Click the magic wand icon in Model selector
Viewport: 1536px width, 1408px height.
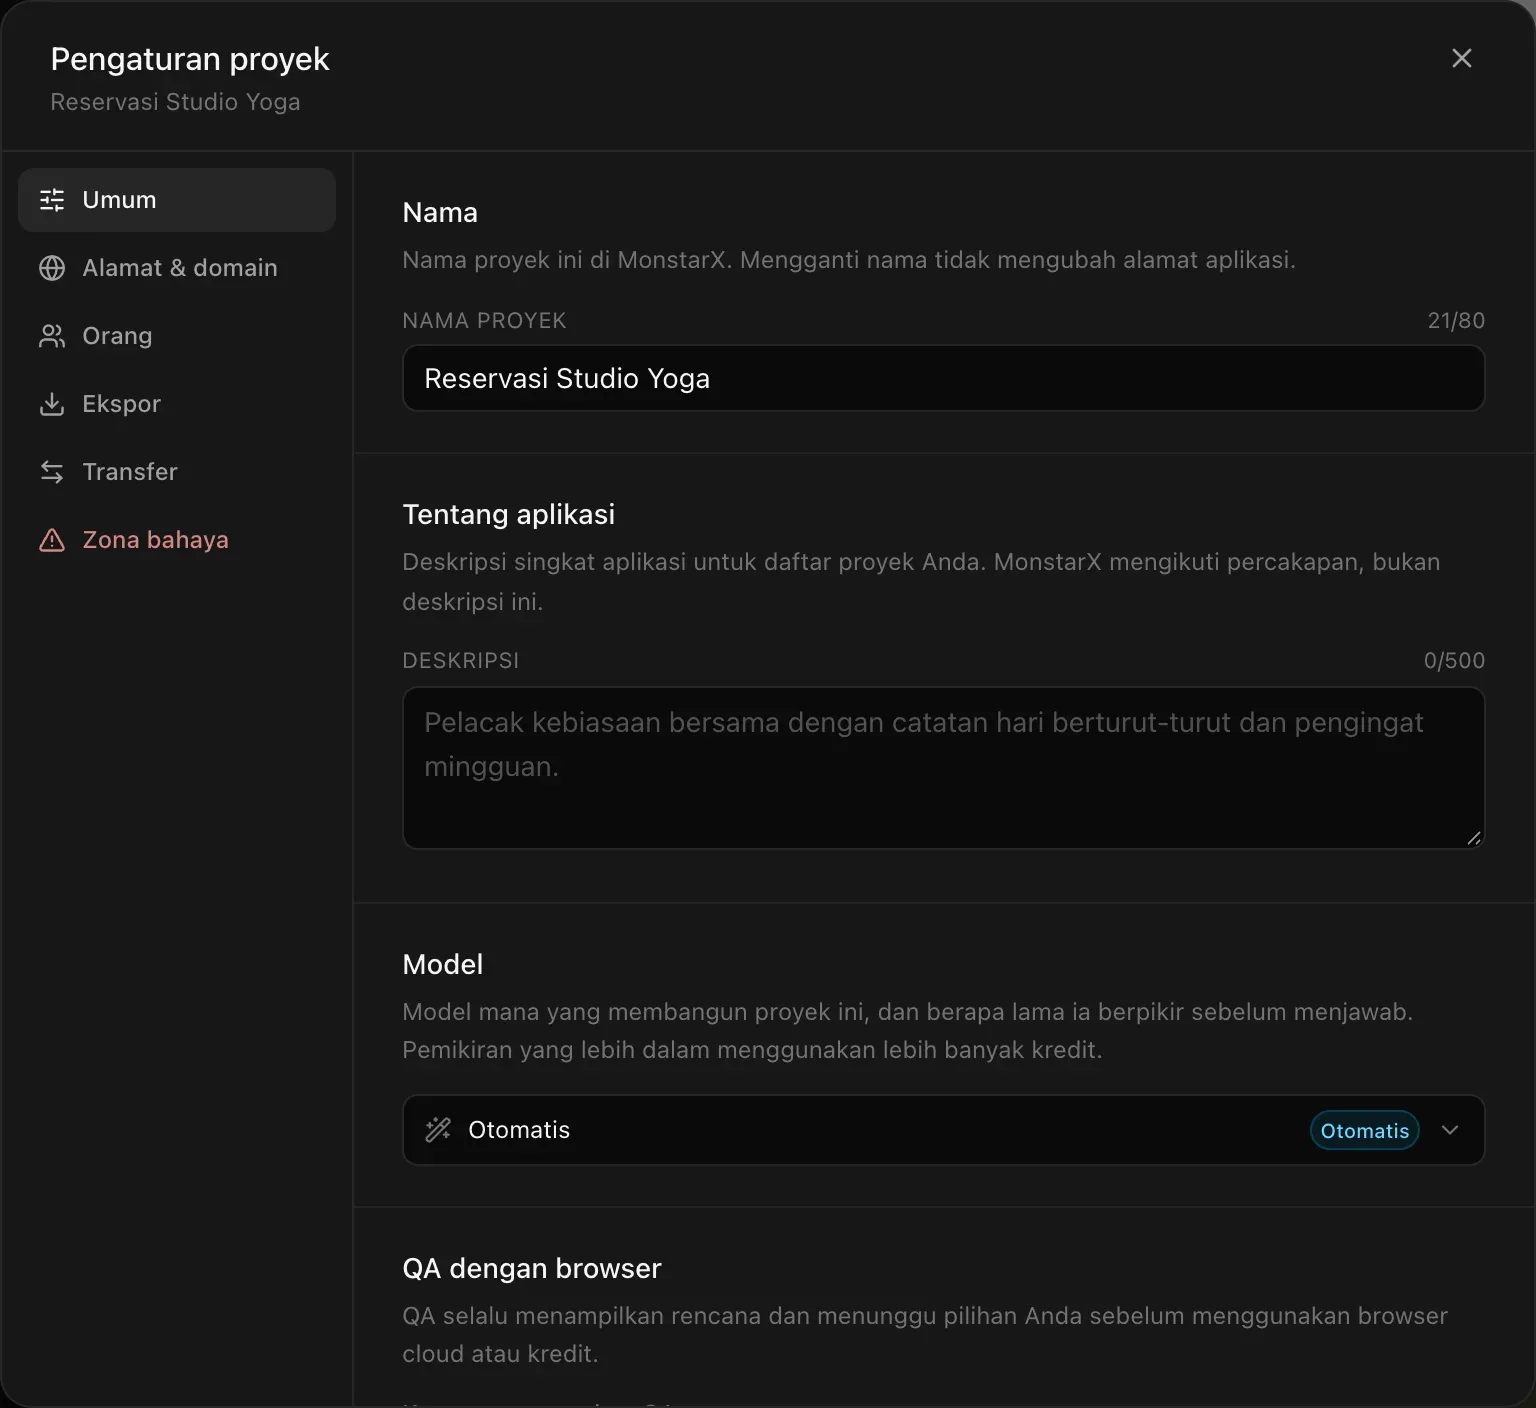tap(438, 1130)
